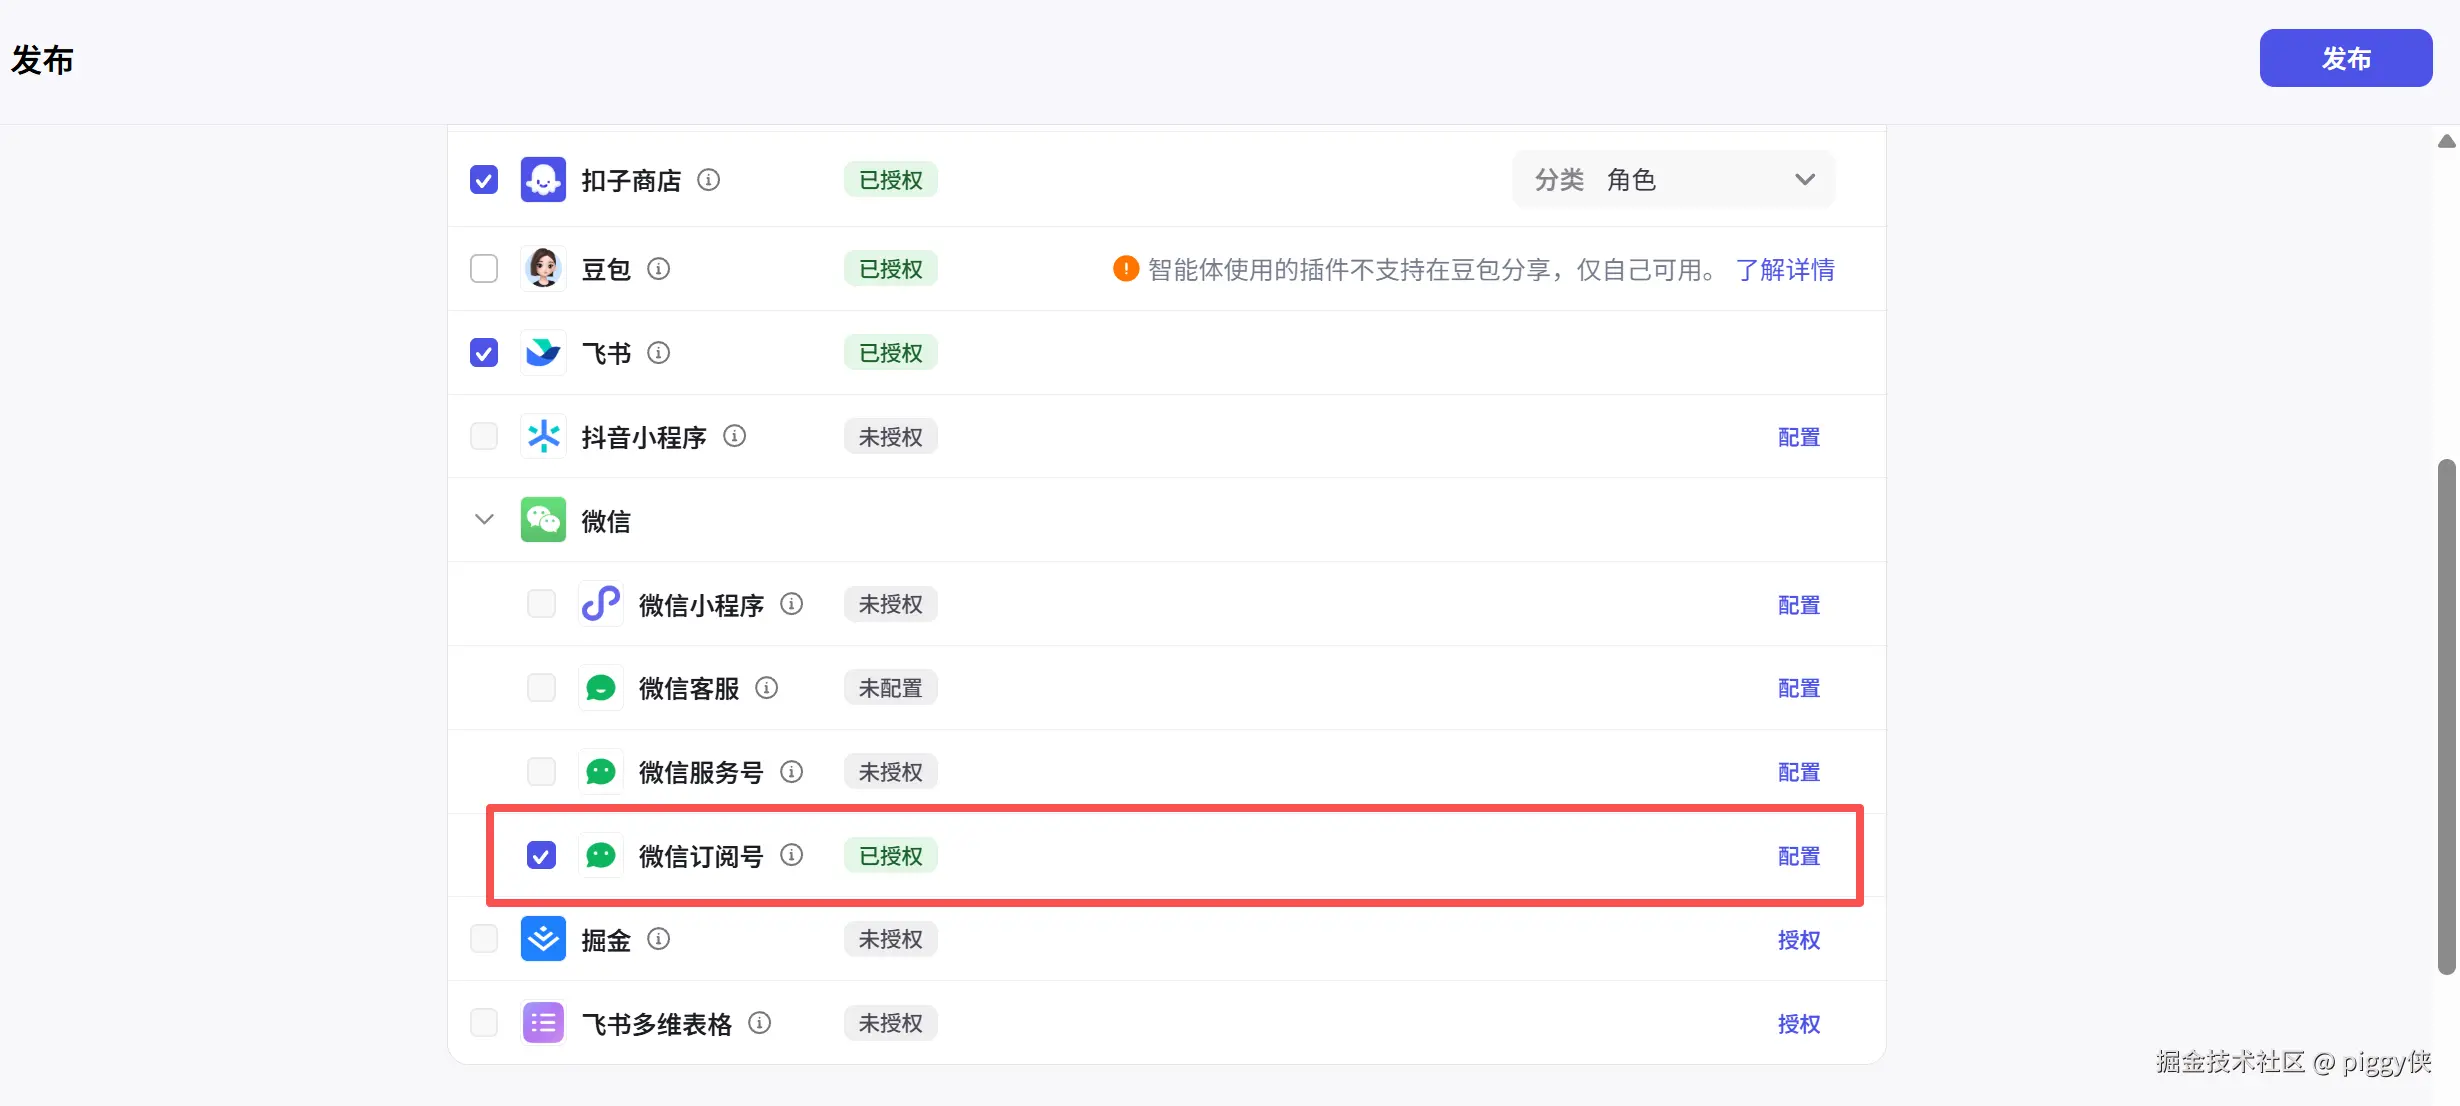Image resolution: width=2460 pixels, height=1106 pixels.
Task: Click the 掘金 platform icon
Action: [543, 939]
